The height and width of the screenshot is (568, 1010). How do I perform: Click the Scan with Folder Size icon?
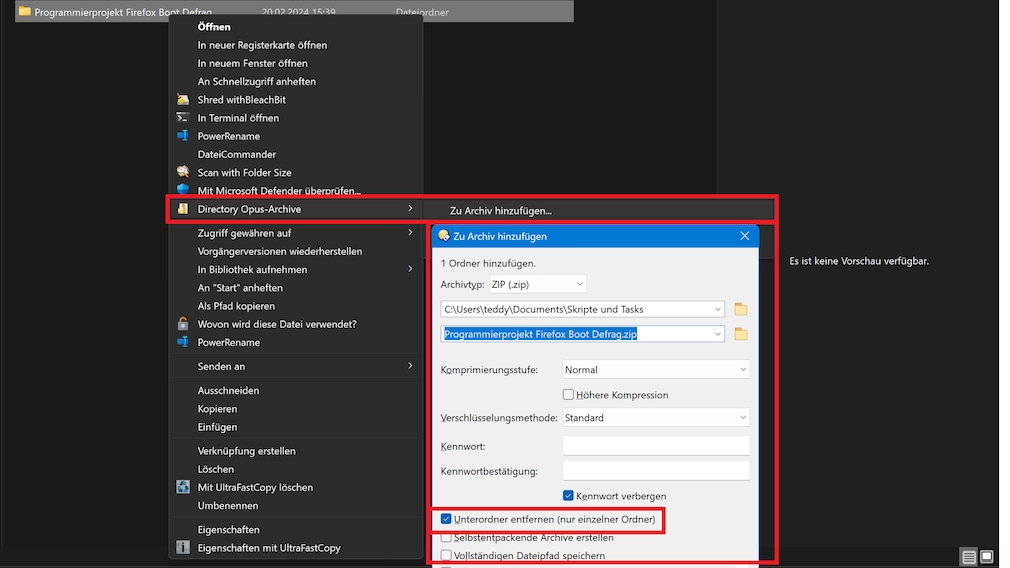tap(183, 172)
